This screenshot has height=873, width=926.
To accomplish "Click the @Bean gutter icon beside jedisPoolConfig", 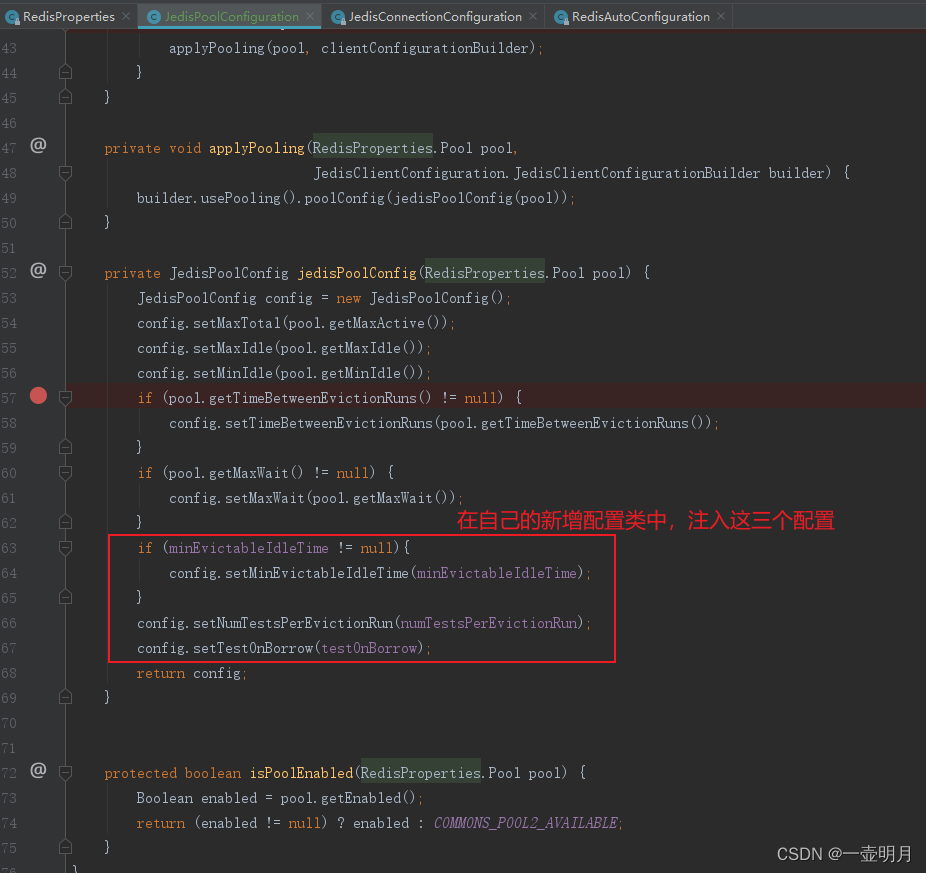I will pyautogui.click(x=38, y=270).
